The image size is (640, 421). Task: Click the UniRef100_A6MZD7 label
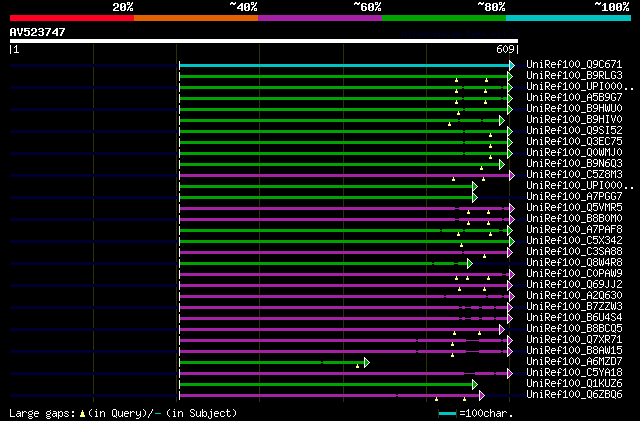point(574,362)
